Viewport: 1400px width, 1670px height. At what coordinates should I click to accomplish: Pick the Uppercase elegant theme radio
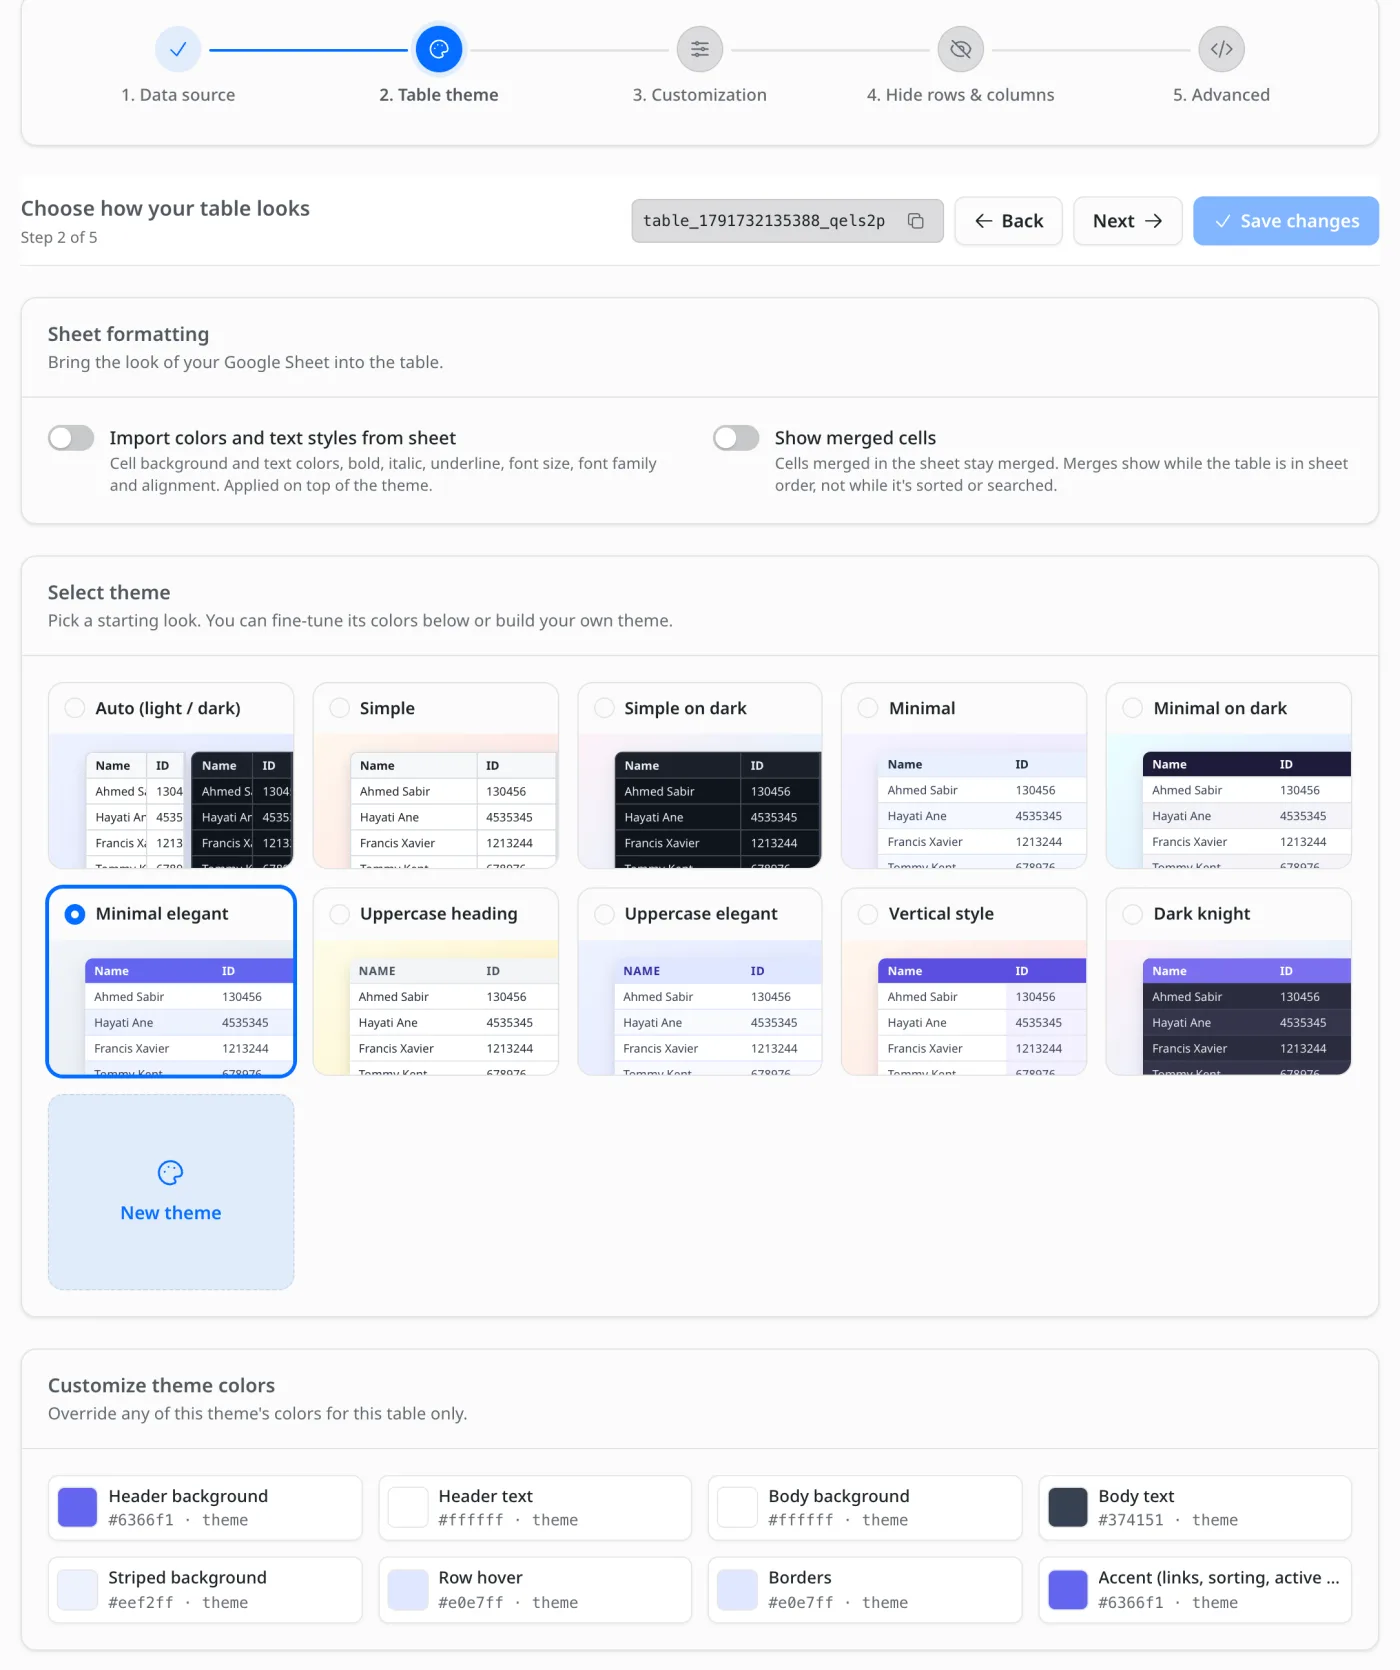604,914
